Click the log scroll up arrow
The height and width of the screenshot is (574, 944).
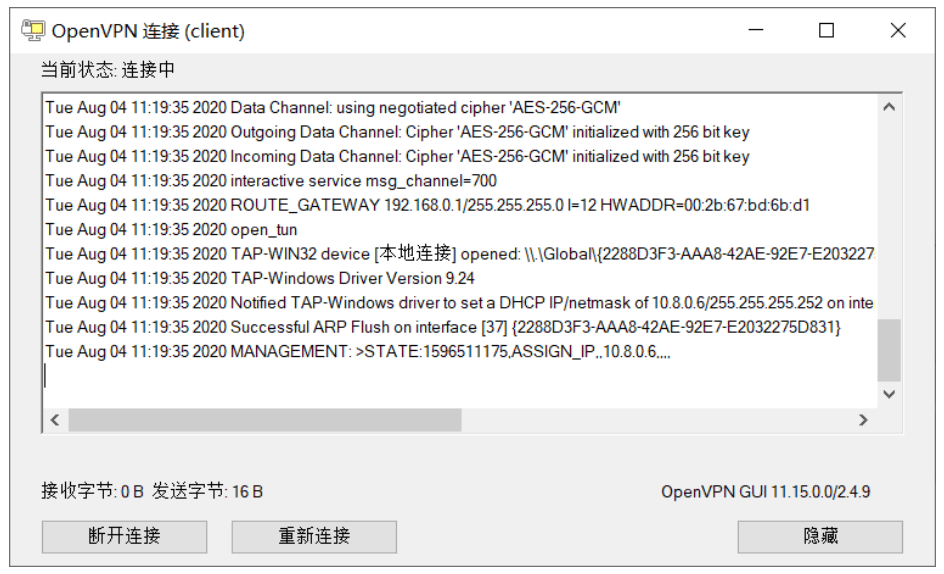point(889,107)
